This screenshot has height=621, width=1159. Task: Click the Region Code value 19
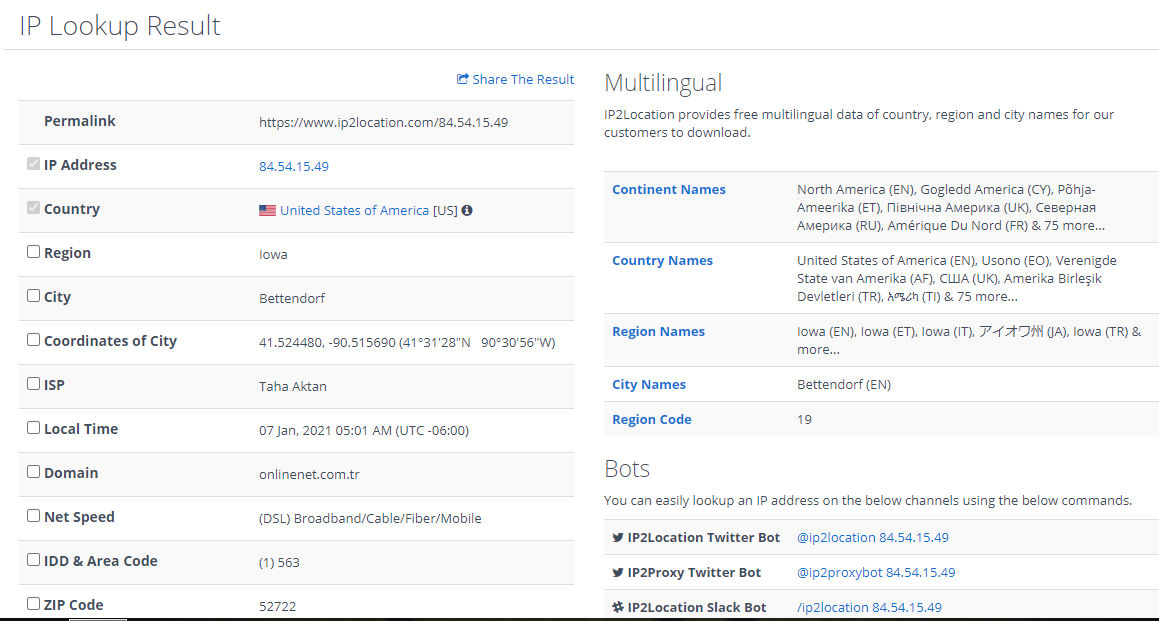(804, 419)
